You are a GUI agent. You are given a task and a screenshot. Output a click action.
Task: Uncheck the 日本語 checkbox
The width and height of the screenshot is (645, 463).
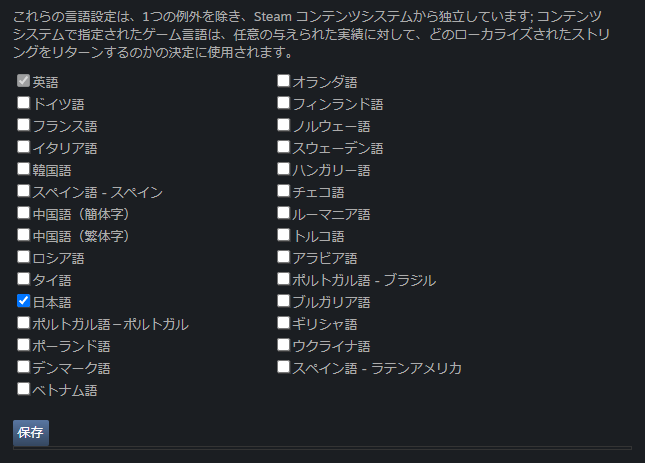23,300
